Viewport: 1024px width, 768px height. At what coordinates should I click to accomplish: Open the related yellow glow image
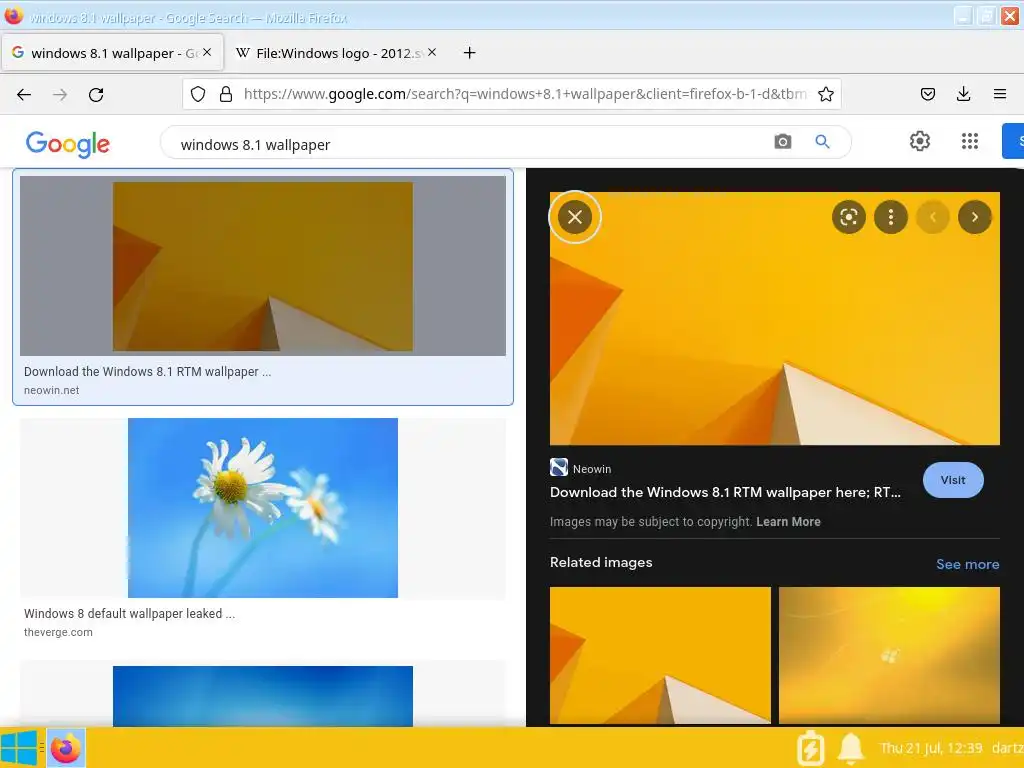[x=889, y=655]
